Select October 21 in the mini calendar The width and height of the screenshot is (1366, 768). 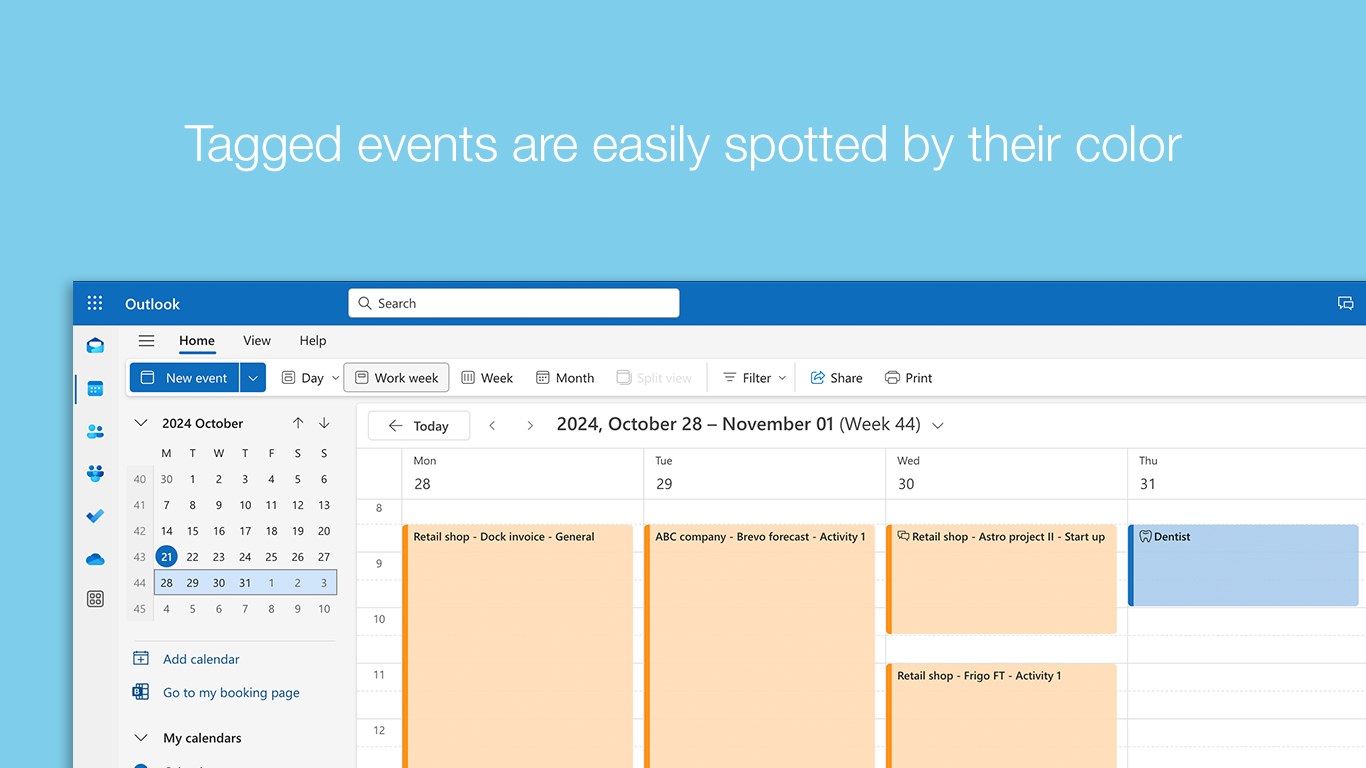[166, 557]
